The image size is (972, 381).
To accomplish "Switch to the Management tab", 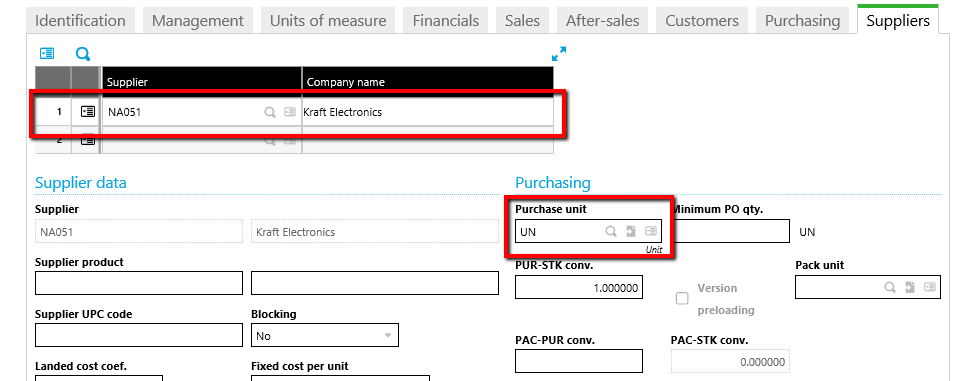I will point(198,20).
